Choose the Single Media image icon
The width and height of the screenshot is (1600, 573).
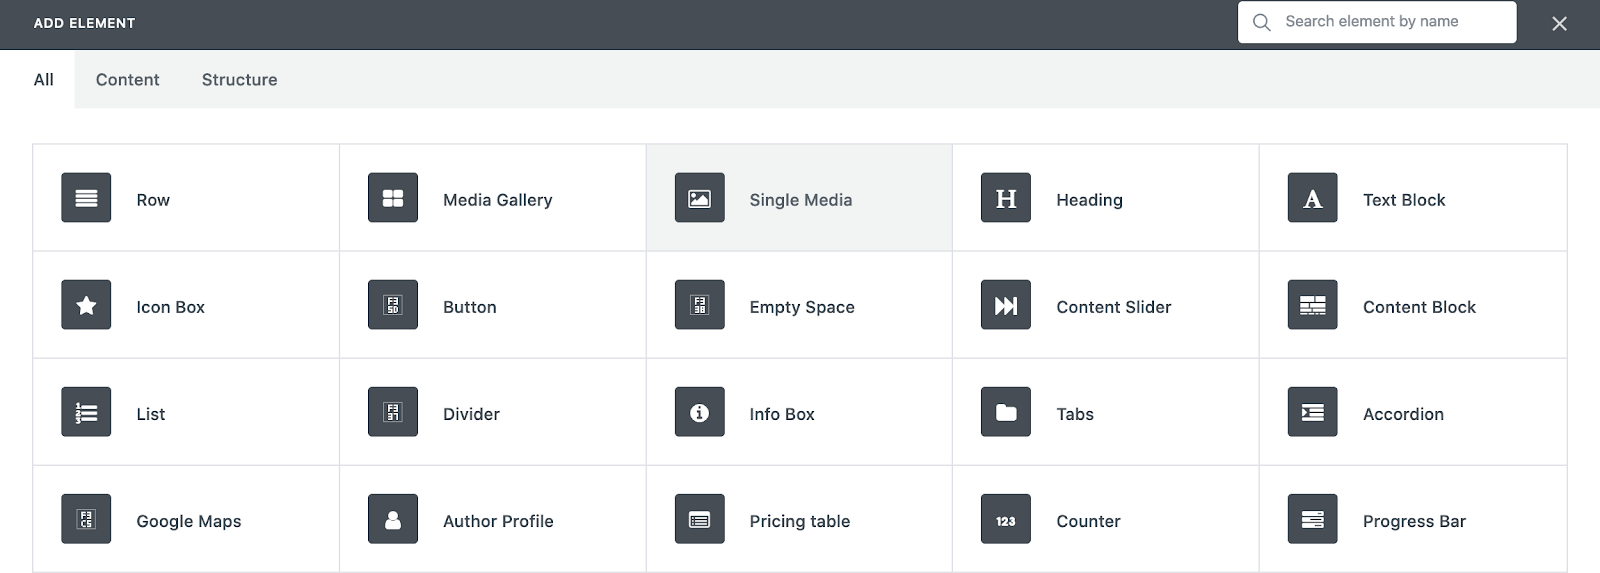click(x=700, y=198)
